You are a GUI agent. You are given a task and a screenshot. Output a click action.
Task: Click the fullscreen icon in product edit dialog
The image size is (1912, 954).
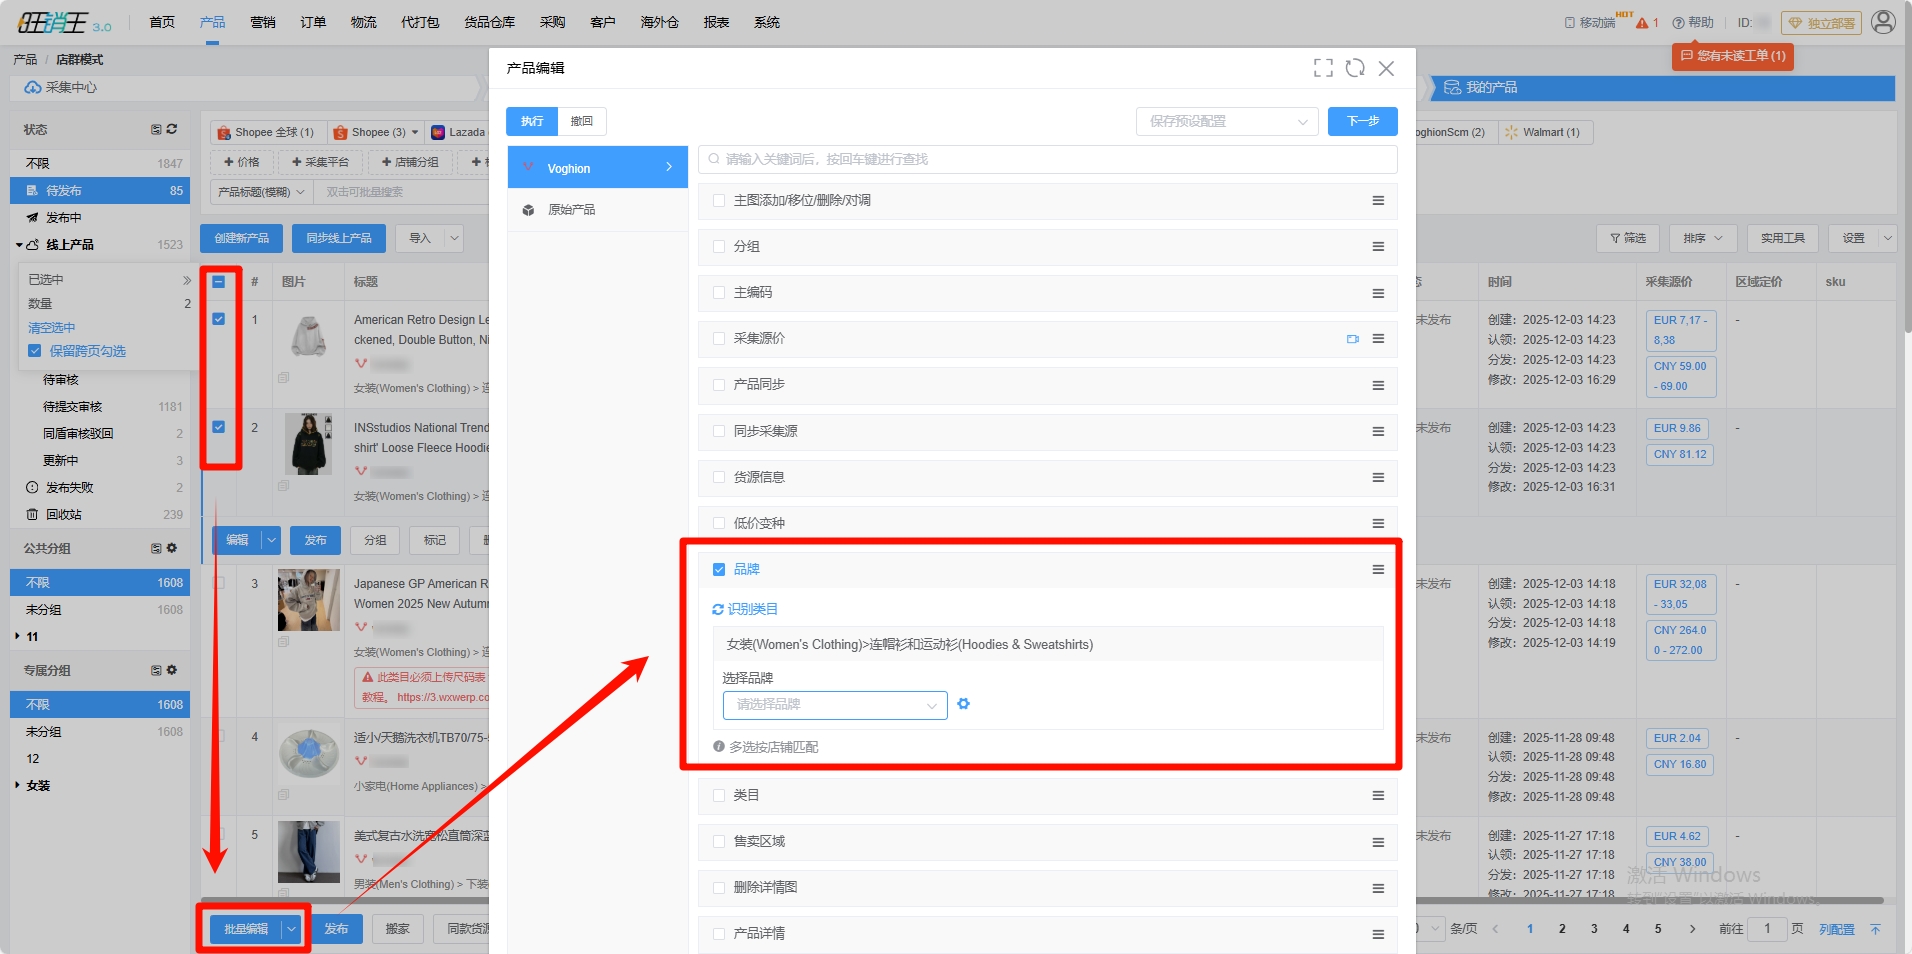point(1323,68)
